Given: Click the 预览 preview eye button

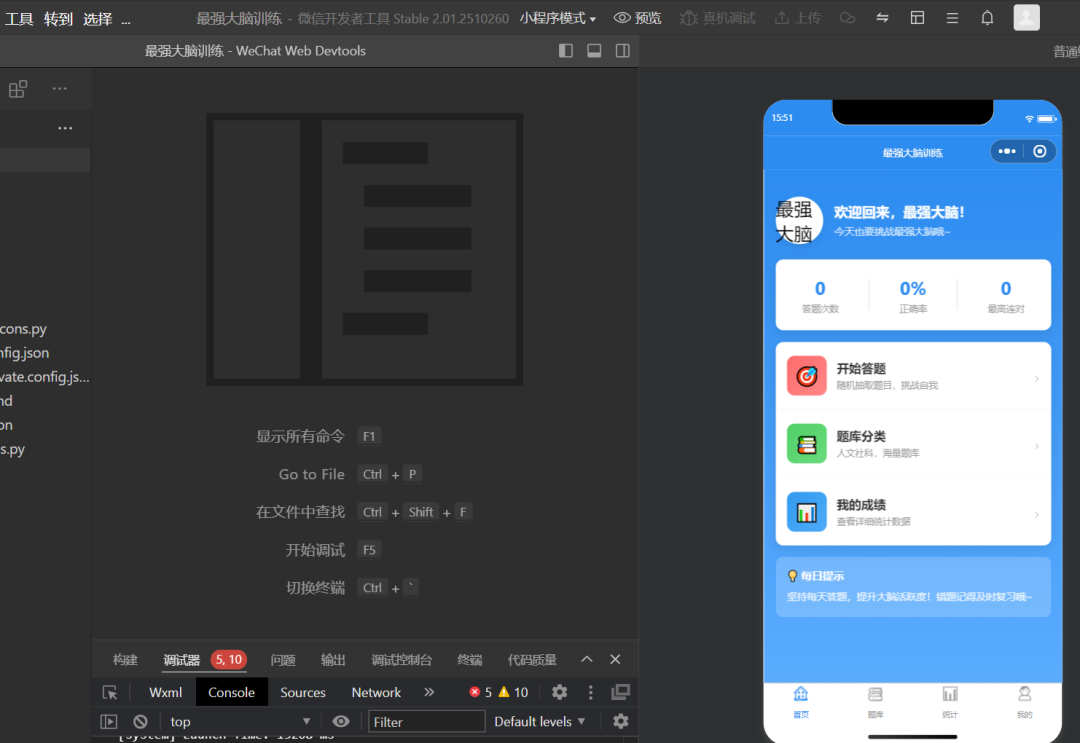Looking at the screenshot, I should point(637,18).
